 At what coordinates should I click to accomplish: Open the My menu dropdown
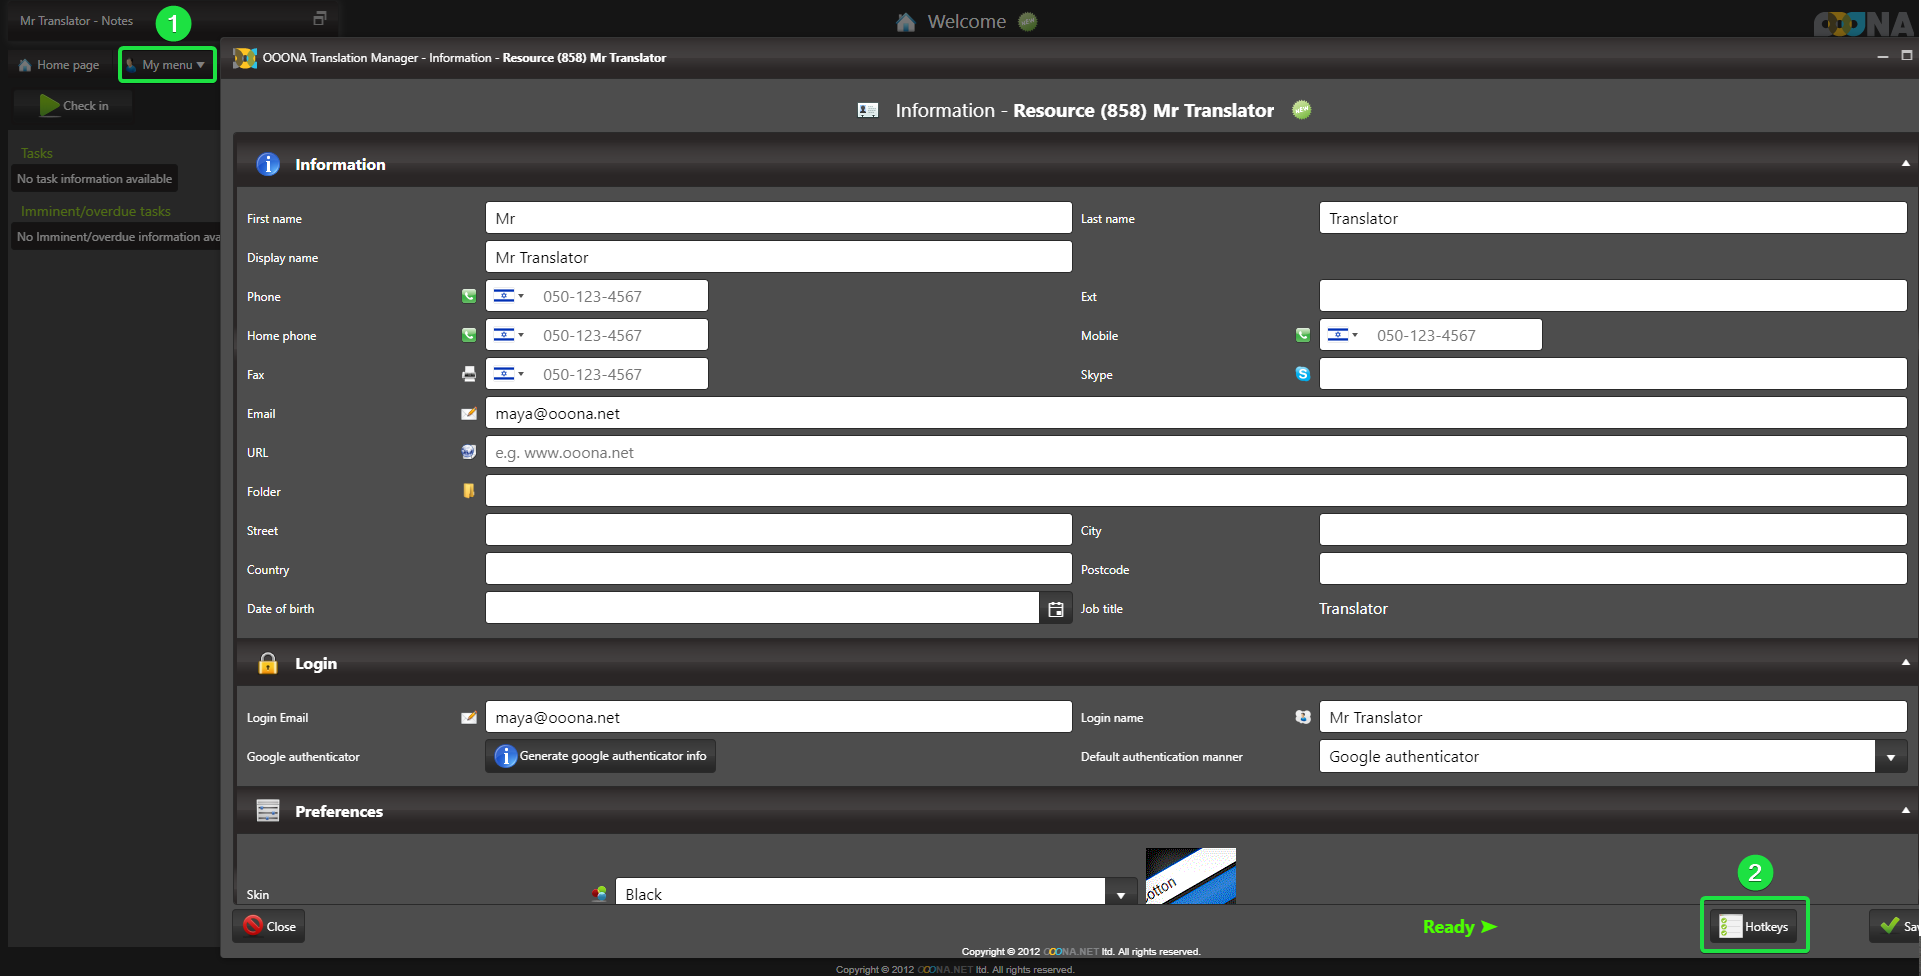(167, 65)
